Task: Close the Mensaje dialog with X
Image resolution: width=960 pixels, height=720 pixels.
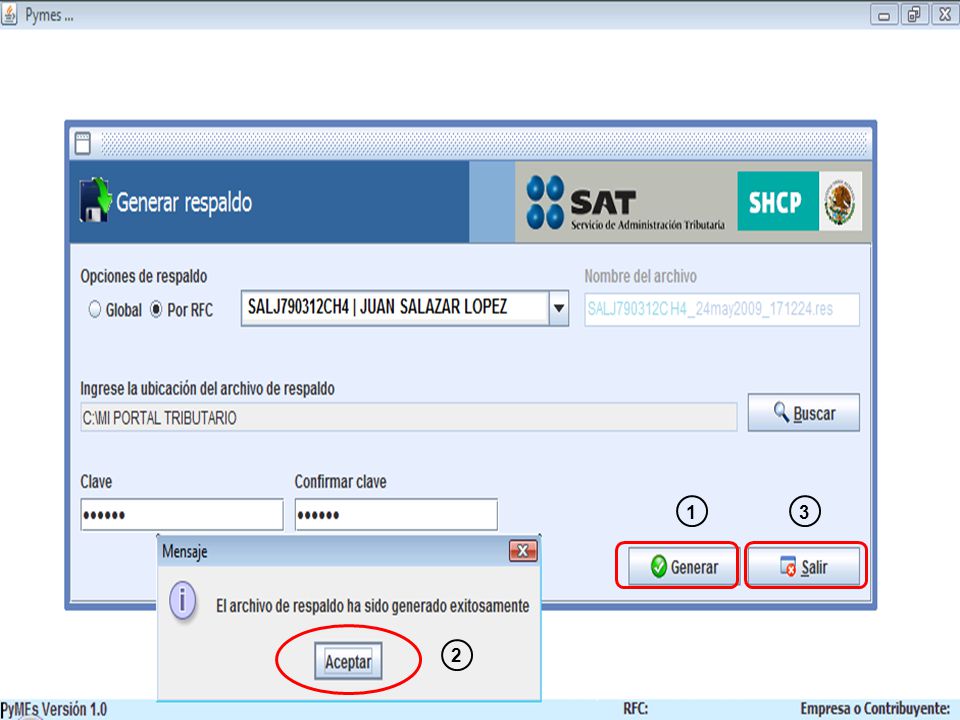Action: (x=523, y=551)
